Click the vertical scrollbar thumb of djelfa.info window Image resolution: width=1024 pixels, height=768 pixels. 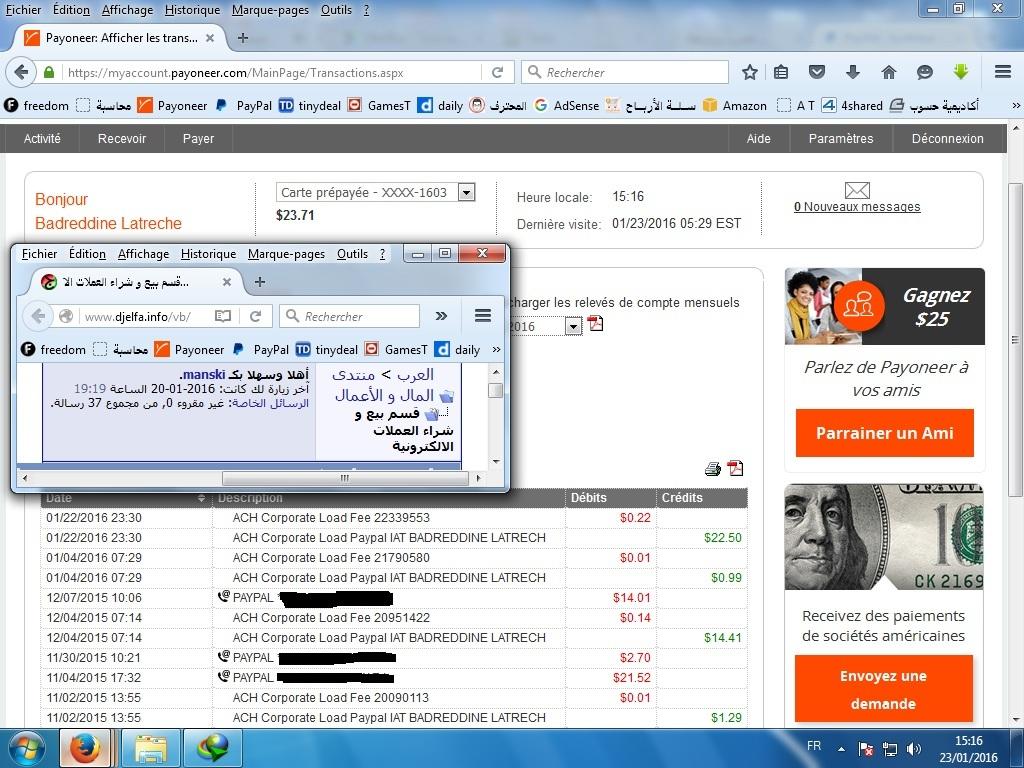pos(496,390)
